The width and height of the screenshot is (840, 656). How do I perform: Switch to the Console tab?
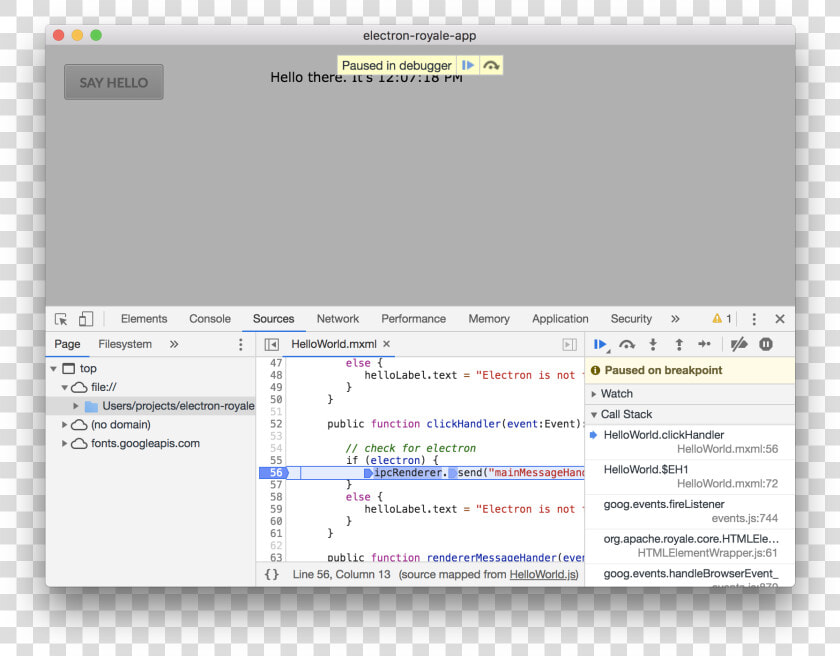point(209,319)
